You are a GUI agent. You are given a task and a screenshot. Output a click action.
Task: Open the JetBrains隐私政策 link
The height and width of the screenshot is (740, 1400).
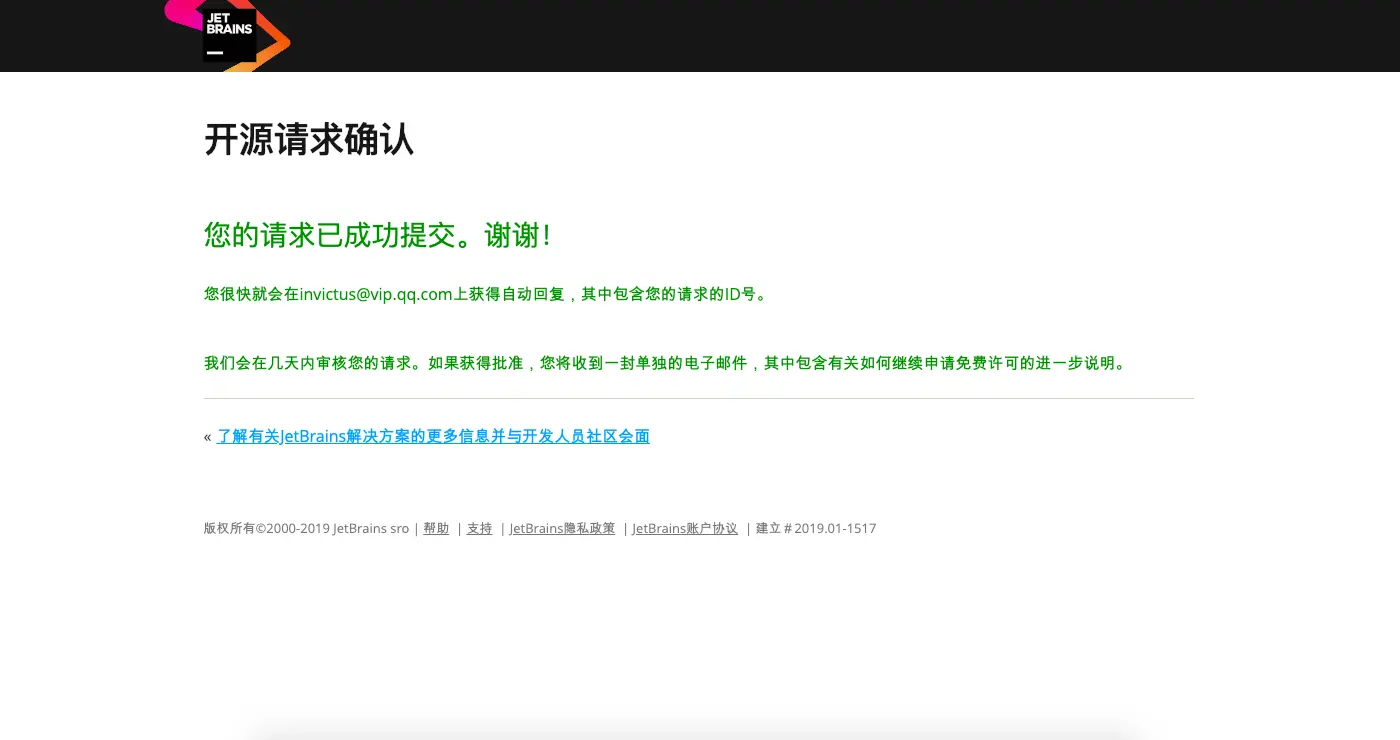(562, 528)
